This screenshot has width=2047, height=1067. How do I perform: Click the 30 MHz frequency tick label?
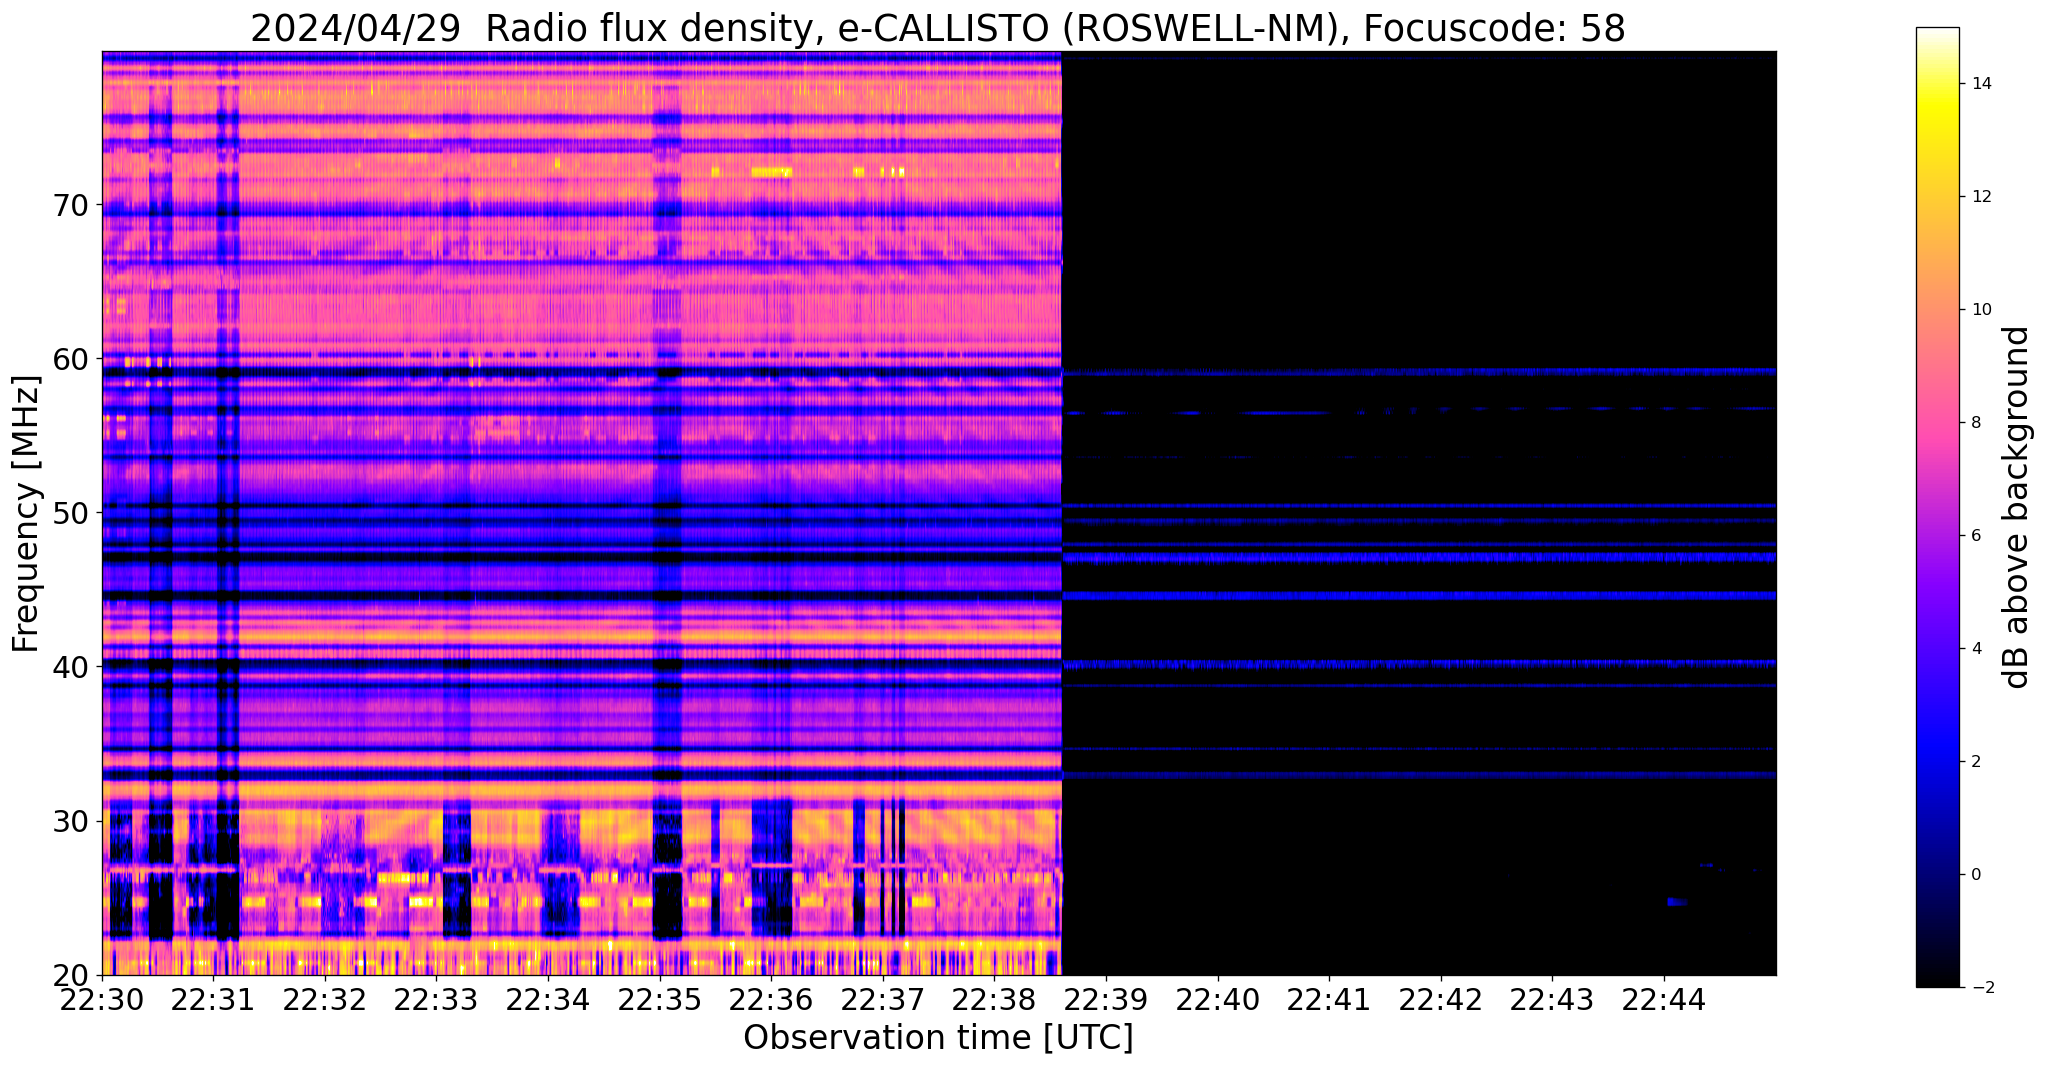coord(70,821)
